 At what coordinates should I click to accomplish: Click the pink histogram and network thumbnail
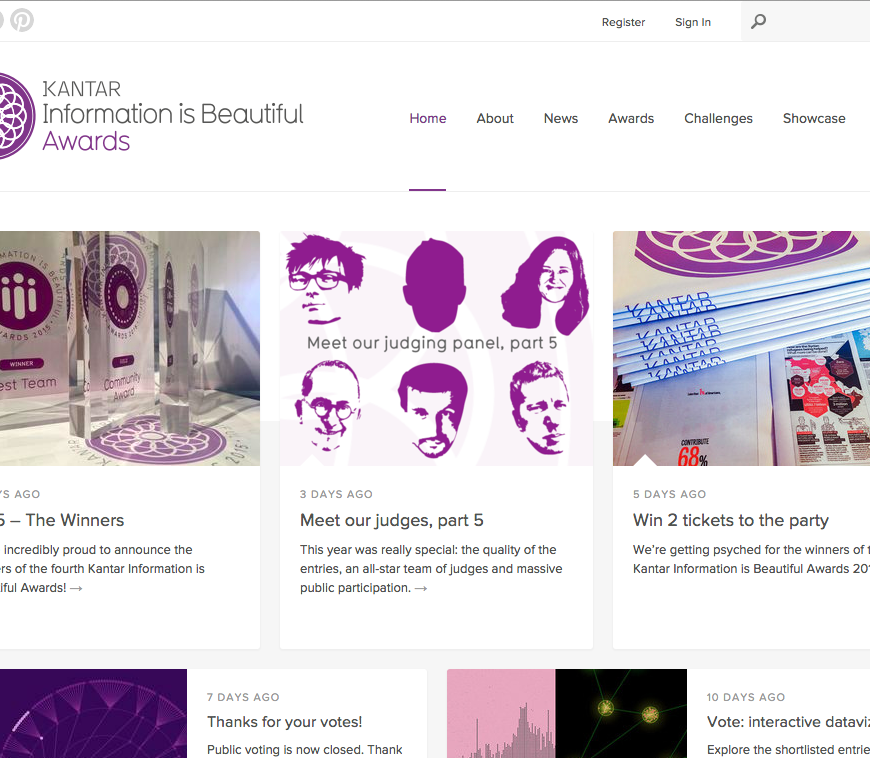567,714
